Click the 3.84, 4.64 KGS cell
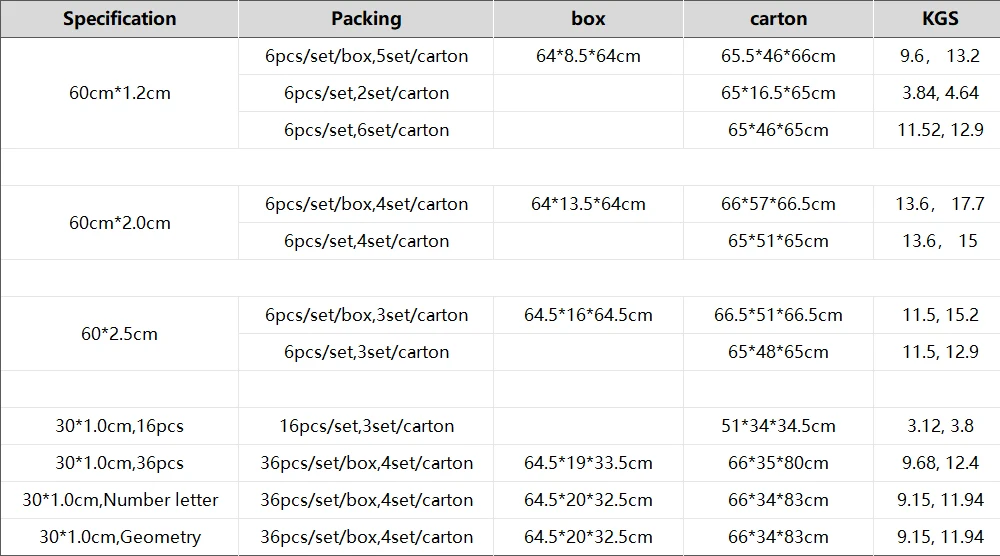1000x556 pixels. point(940,93)
